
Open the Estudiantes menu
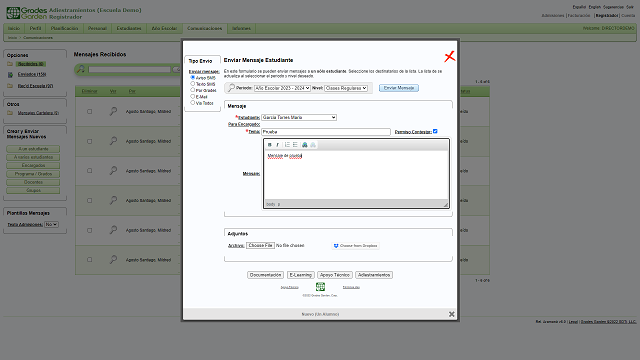pos(129,28)
